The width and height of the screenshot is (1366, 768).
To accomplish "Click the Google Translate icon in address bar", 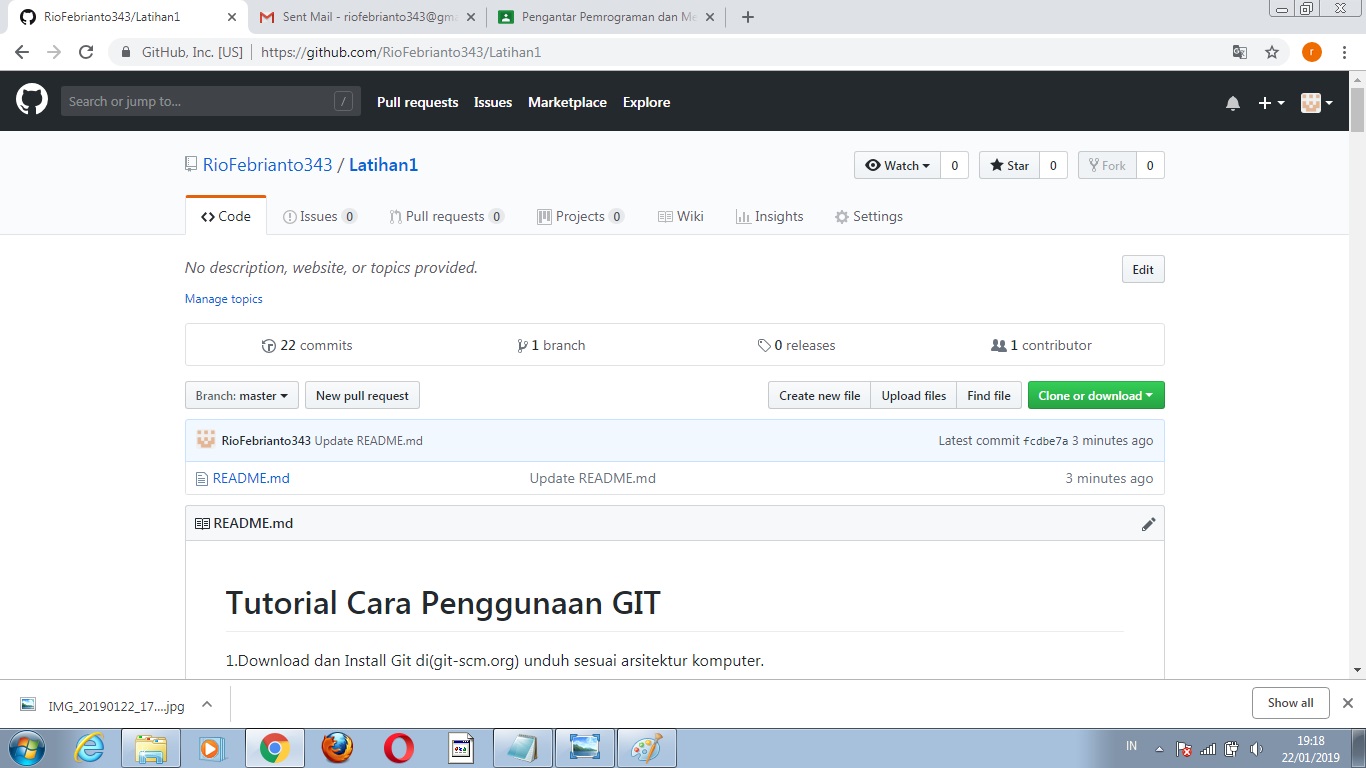I will tap(1240, 52).
